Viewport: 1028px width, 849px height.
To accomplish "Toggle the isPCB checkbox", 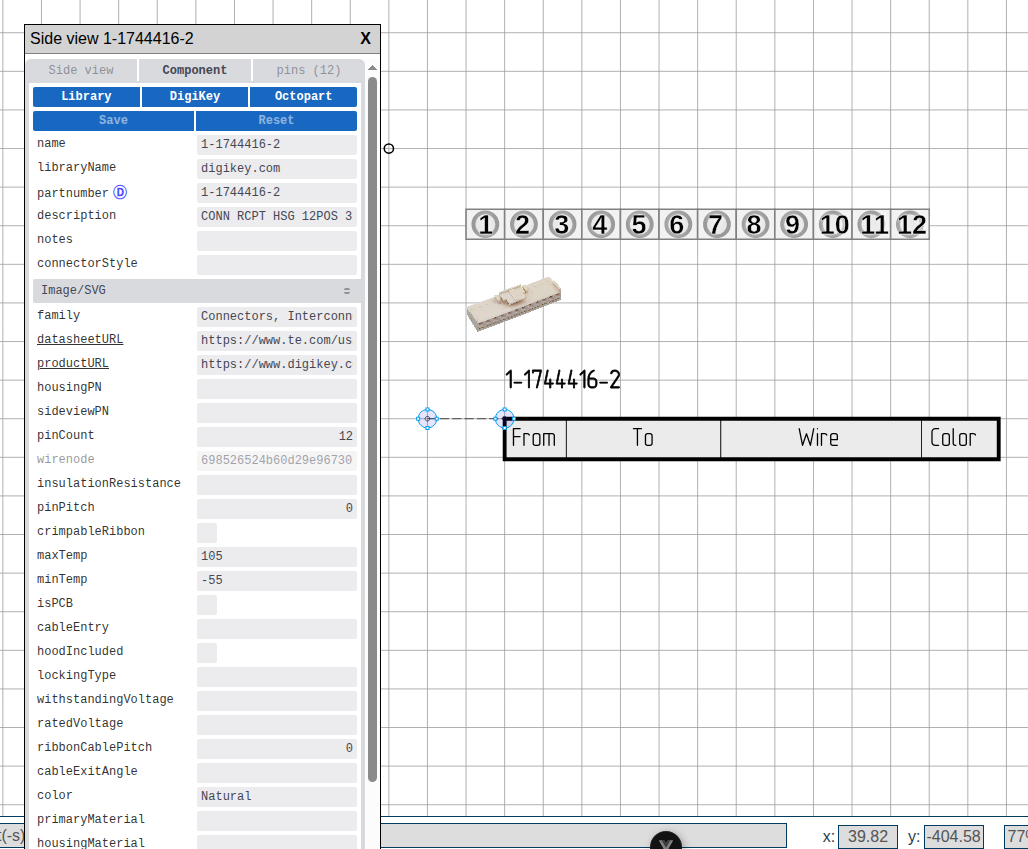I will 206,604.
